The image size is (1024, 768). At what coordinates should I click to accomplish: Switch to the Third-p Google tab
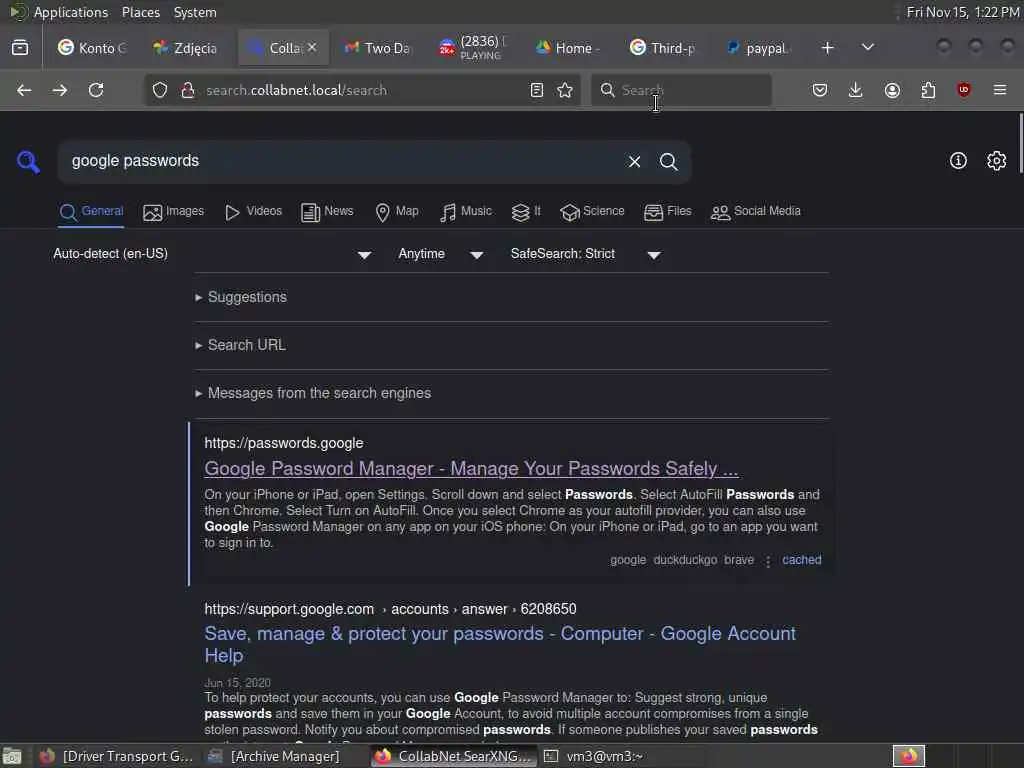pyautogui.click(x=663, y=48)
